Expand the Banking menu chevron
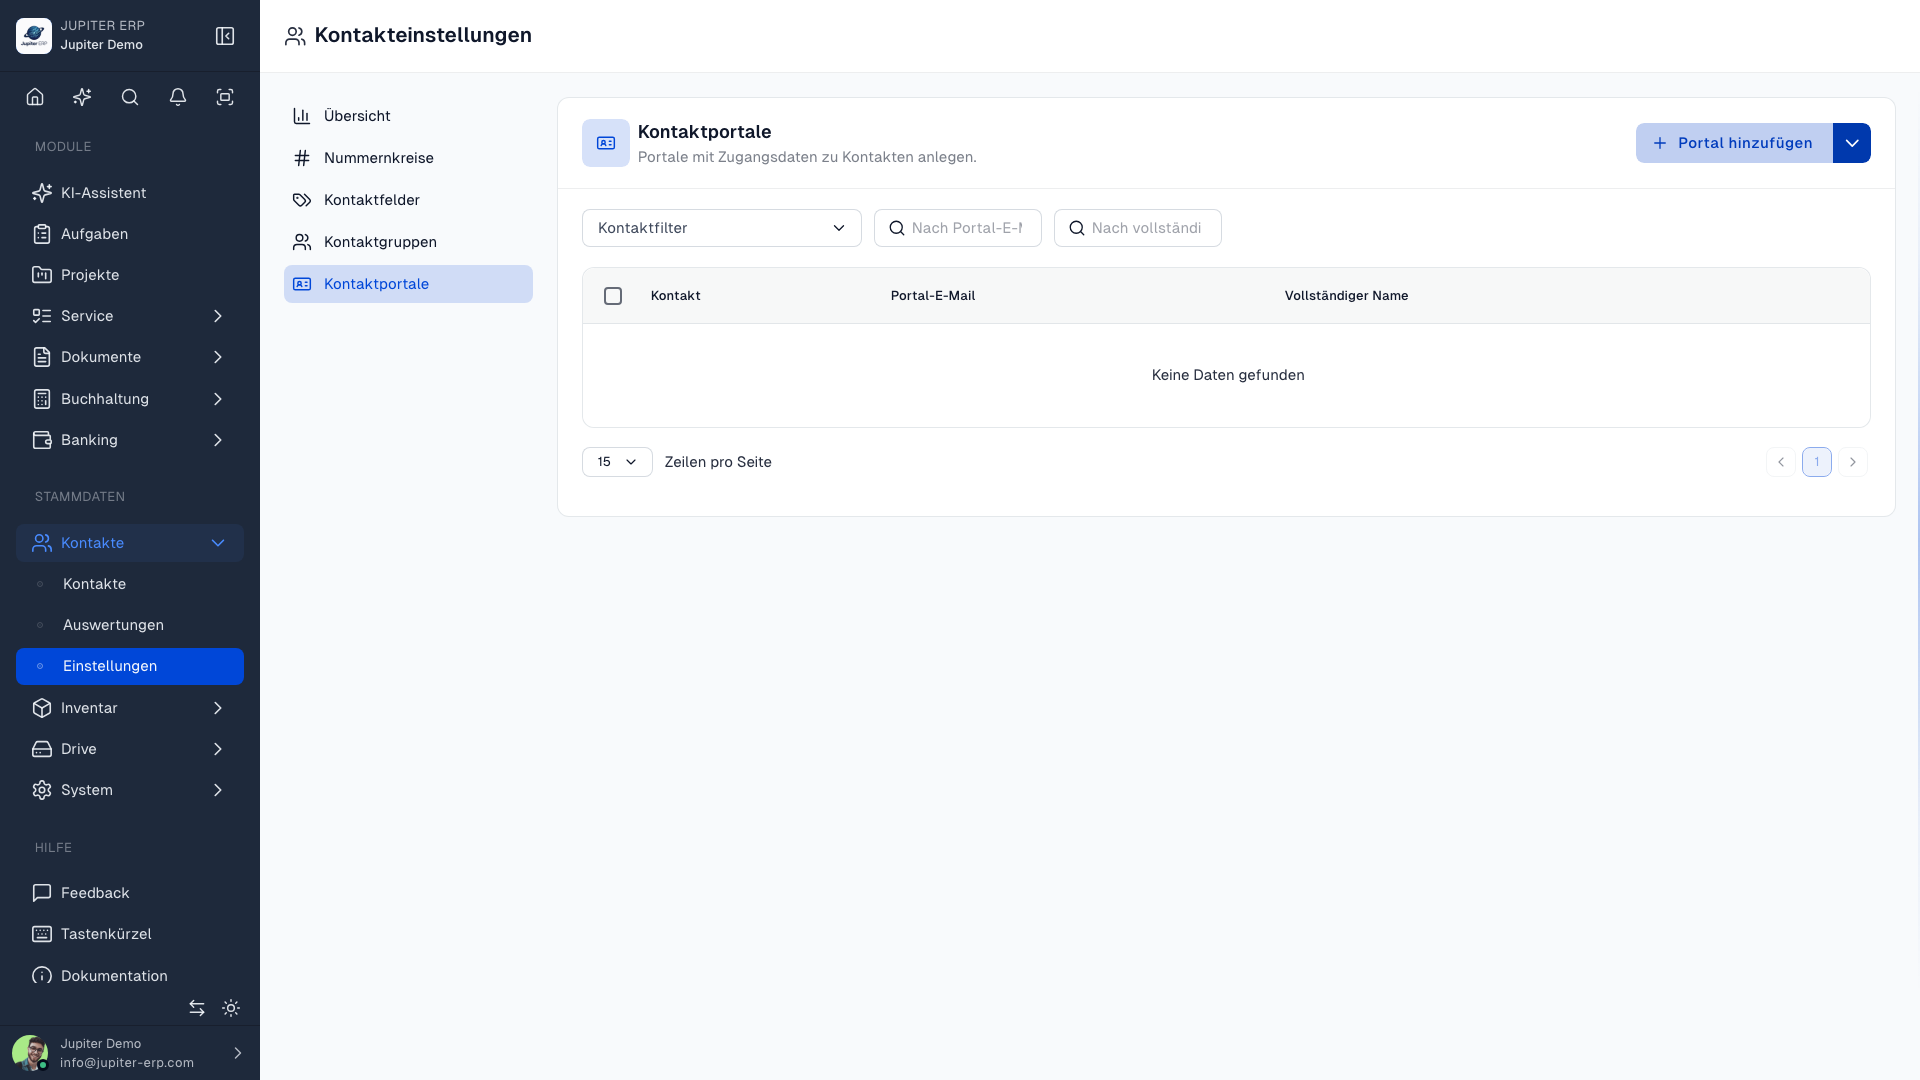This screenshot has height=1080, width=1920. pos(218,440)
